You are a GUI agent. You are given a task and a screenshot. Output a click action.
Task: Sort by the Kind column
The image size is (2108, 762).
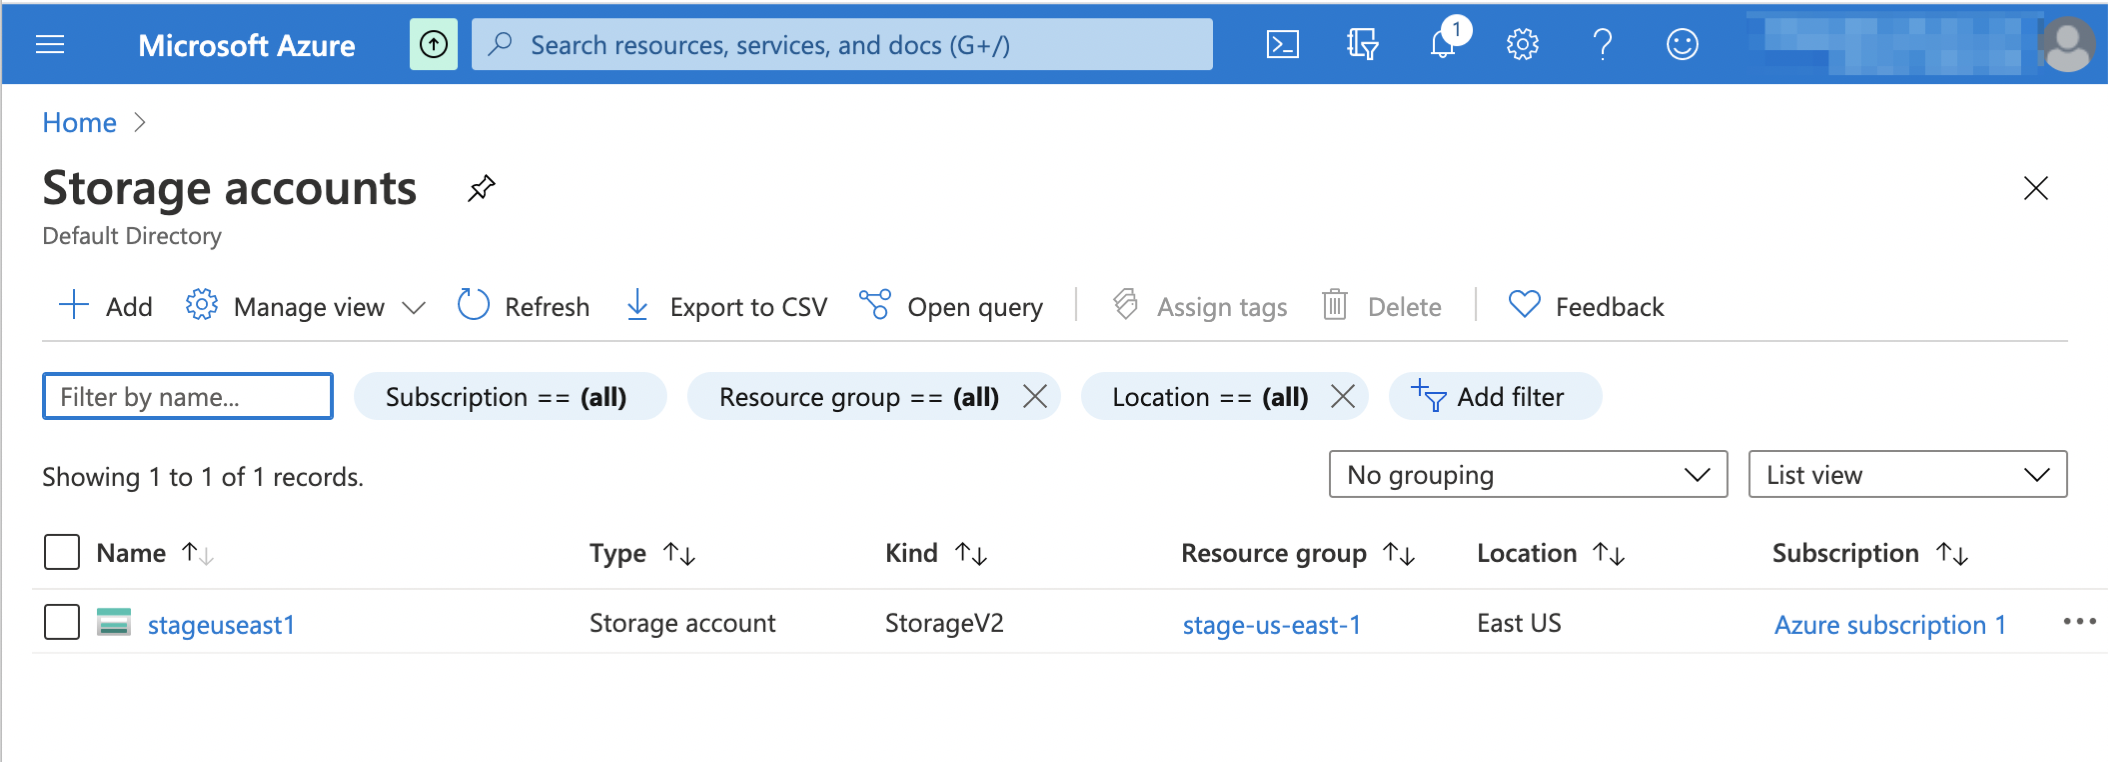(x=936, y=553)
